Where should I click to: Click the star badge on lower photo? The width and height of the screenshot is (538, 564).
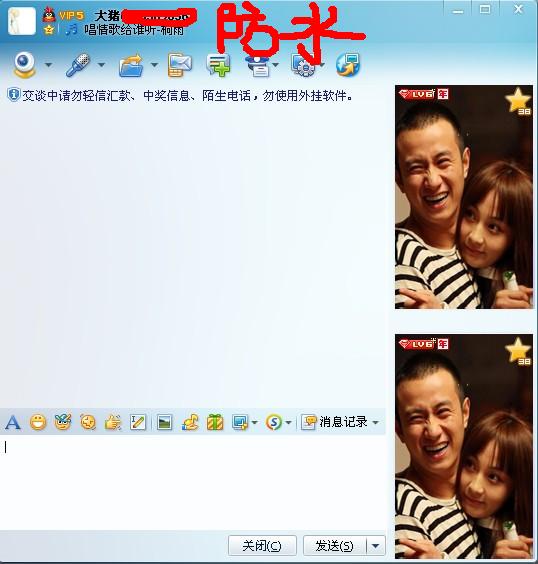518,351
